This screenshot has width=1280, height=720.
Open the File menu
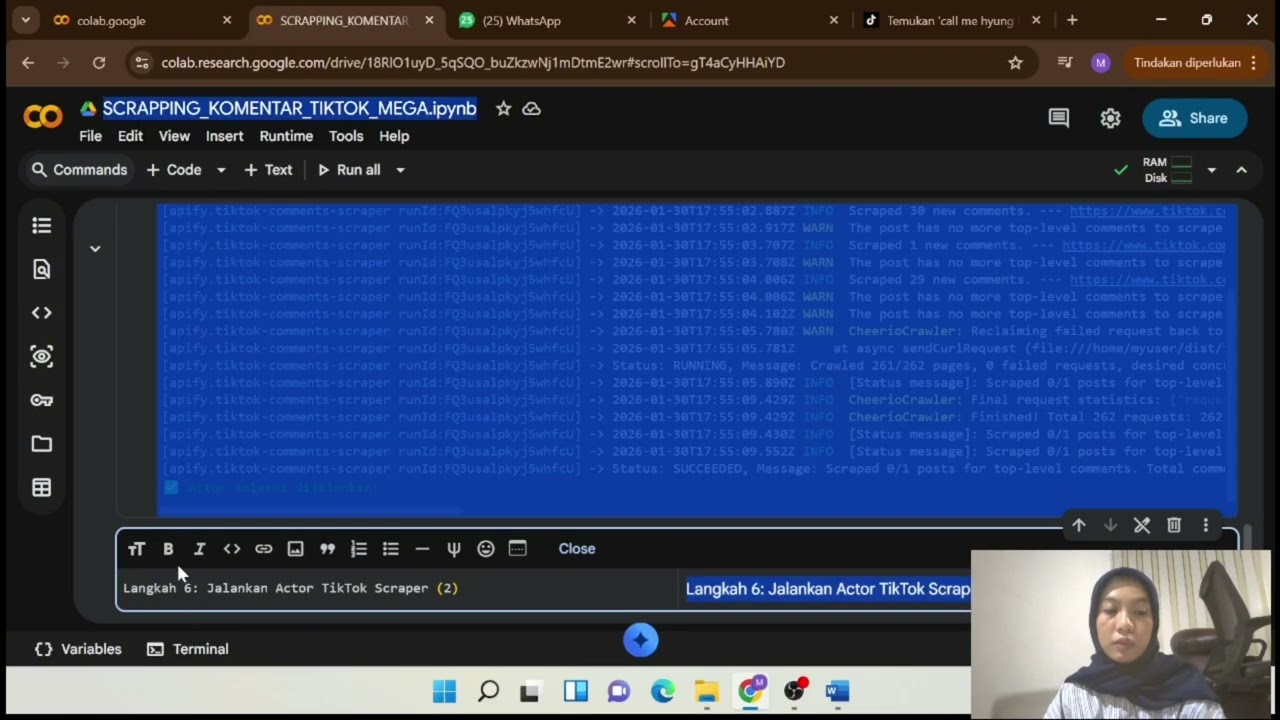90,136
